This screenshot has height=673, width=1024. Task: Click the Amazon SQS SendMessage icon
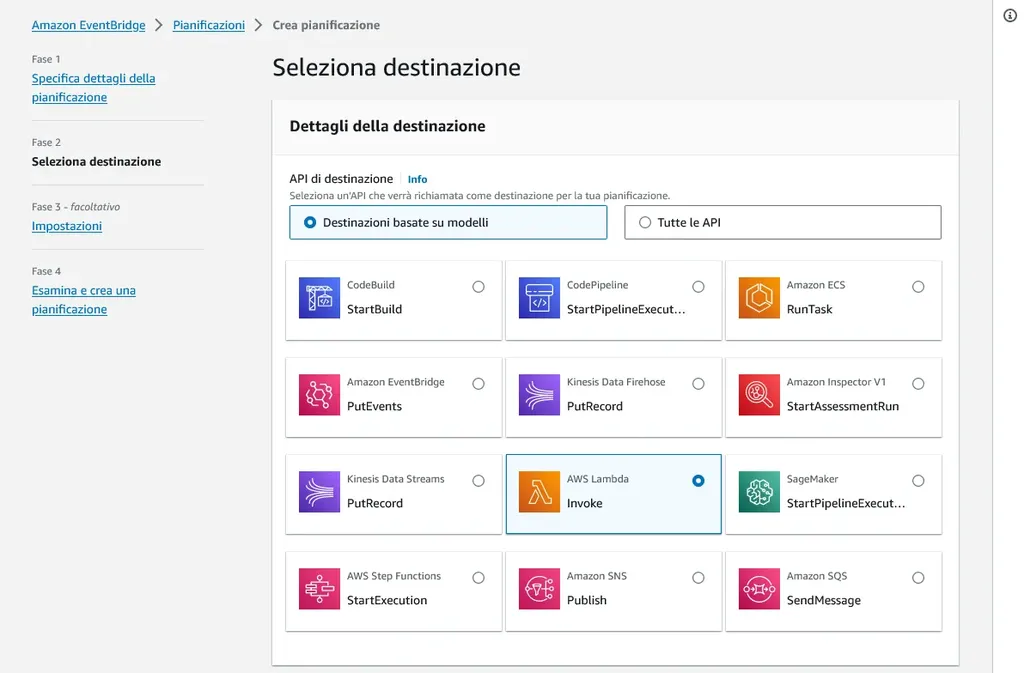[x=759, y=589]
